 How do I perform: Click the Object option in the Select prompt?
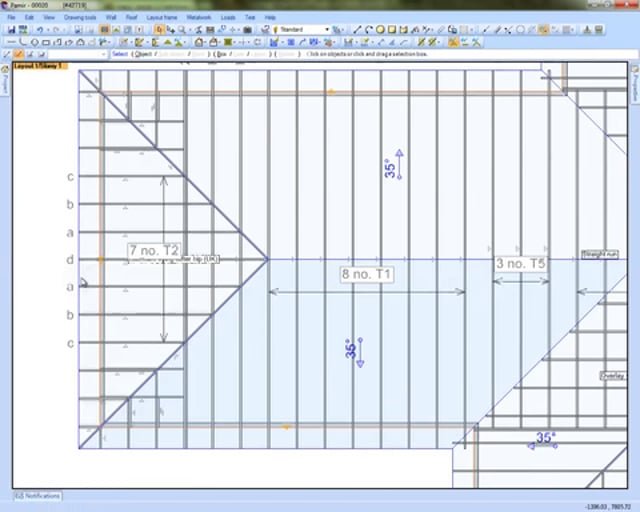click(143, 54)
